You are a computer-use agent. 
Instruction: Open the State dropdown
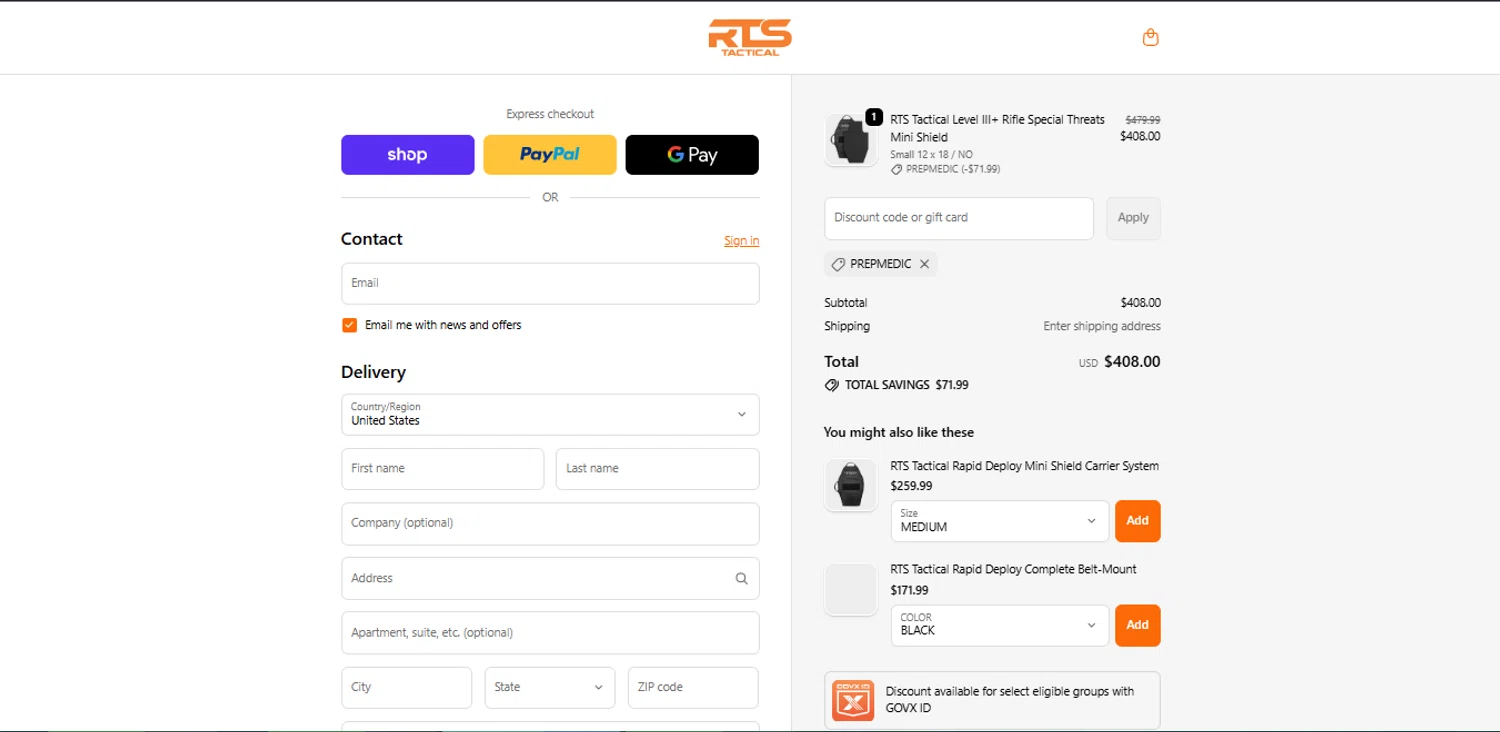(550, 687)
